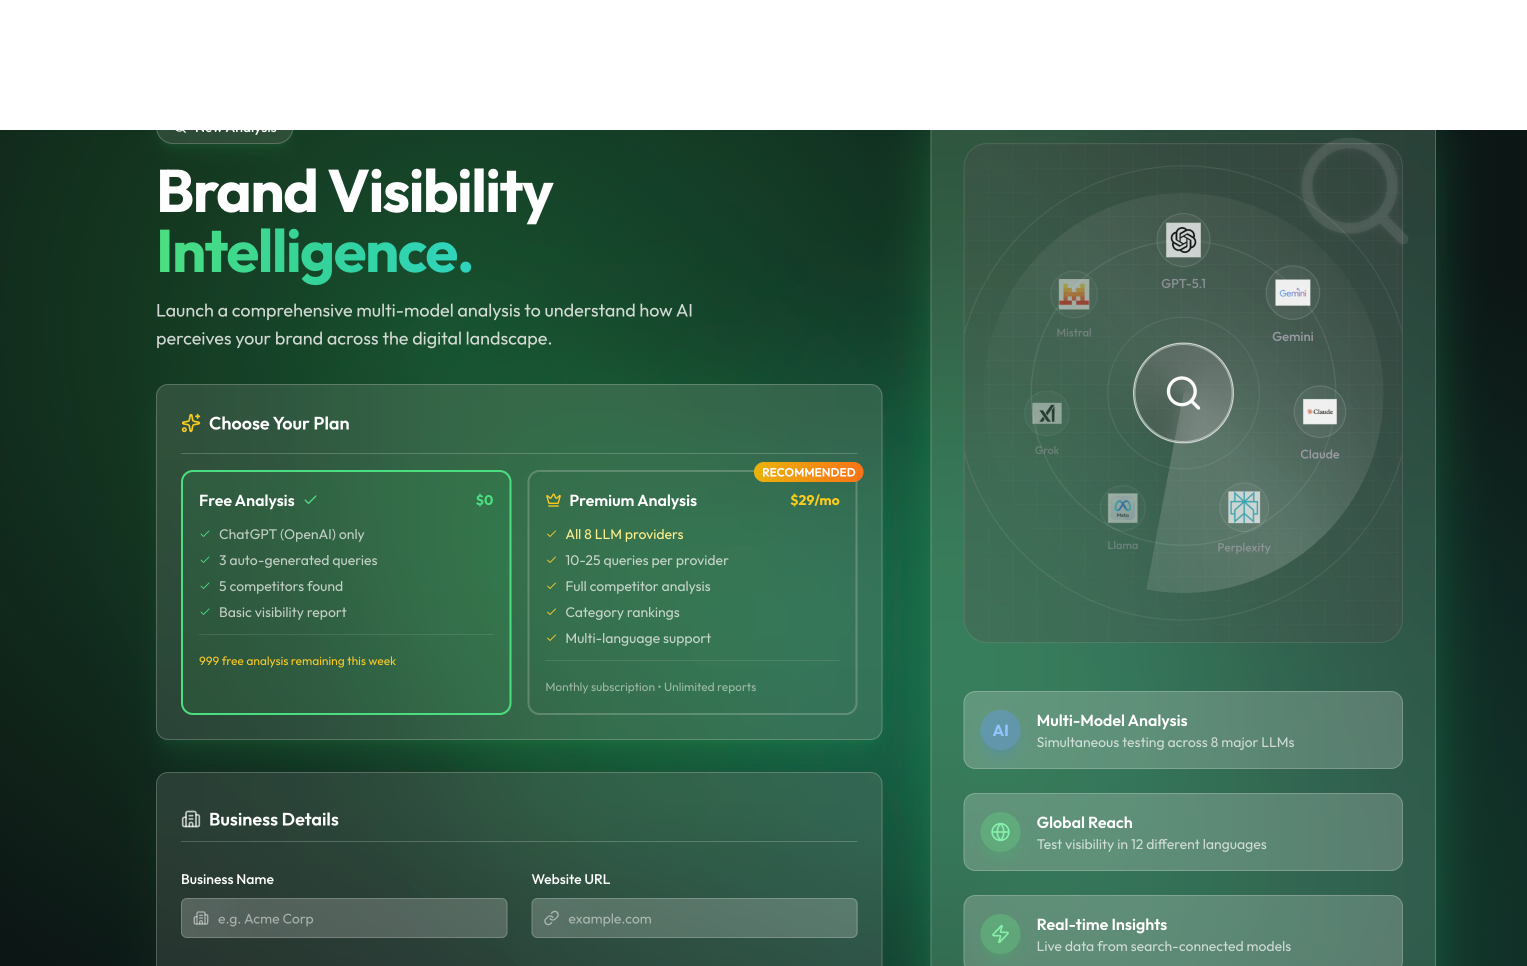This screenshot has width=1527, height=966.
Task: Click the sparkle icon next to Choose Your Plan
Action: [190, 423]
